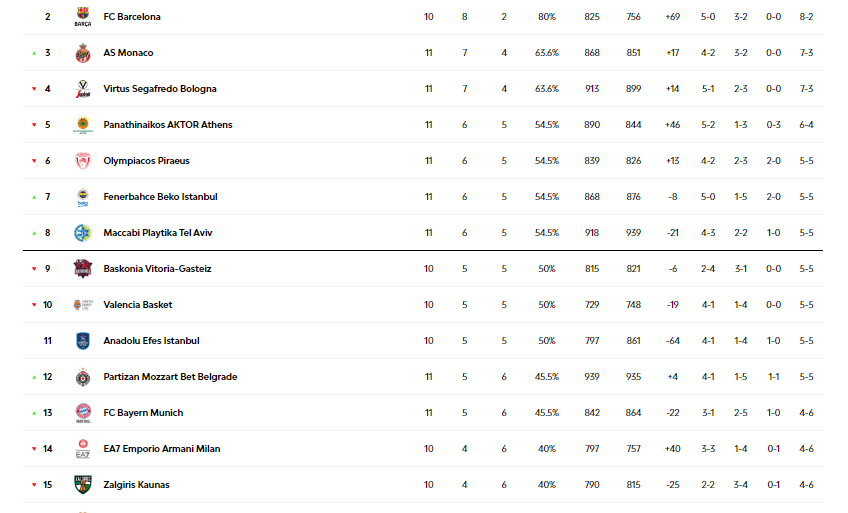Screen dimensions: 848x513
Task: Open the Valencia Basket team link
Action: 138,305
